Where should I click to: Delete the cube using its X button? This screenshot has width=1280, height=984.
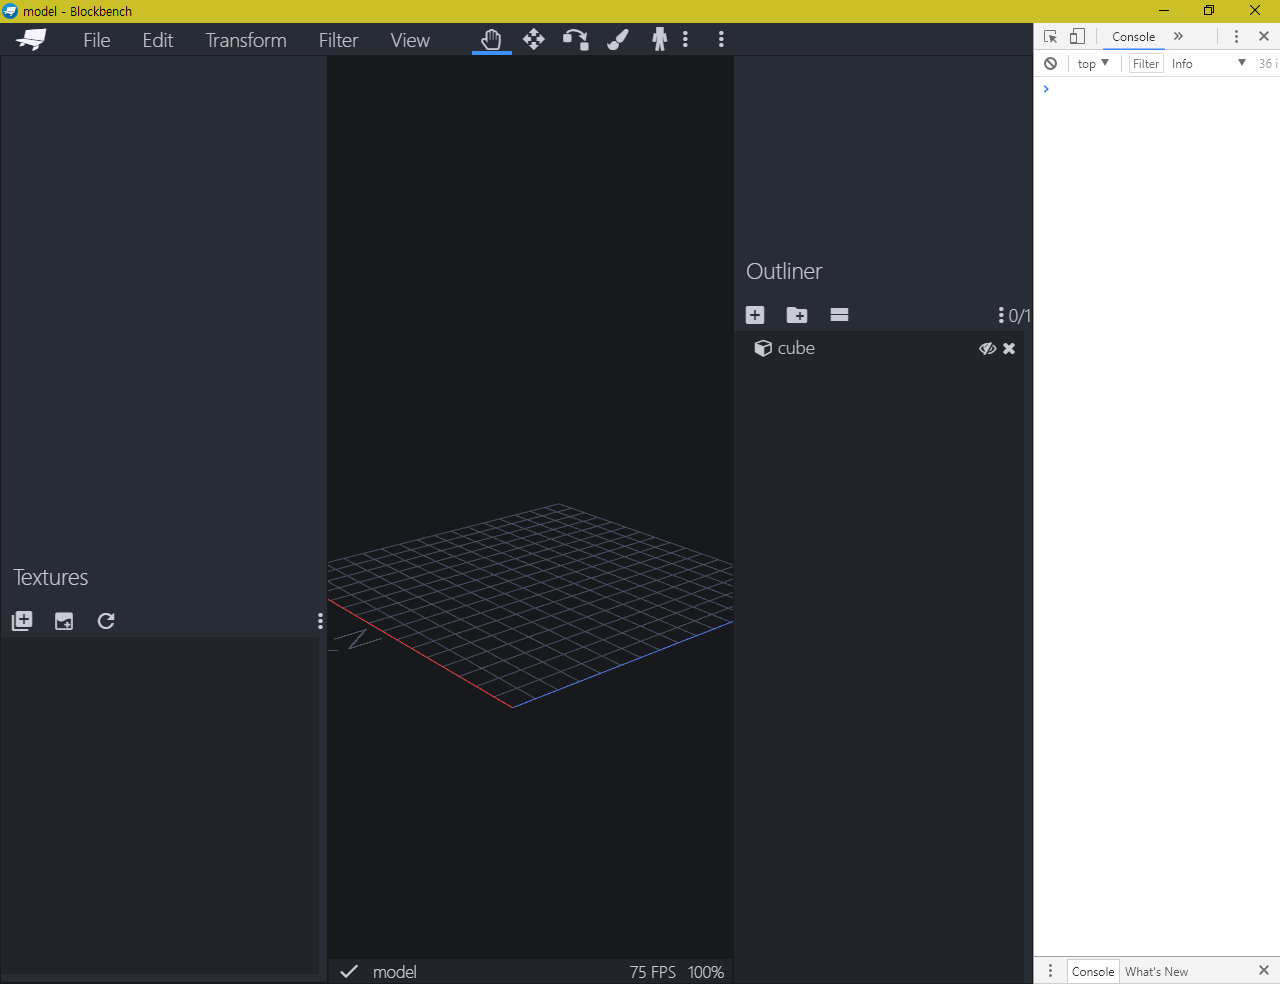tap(1009, 348)
